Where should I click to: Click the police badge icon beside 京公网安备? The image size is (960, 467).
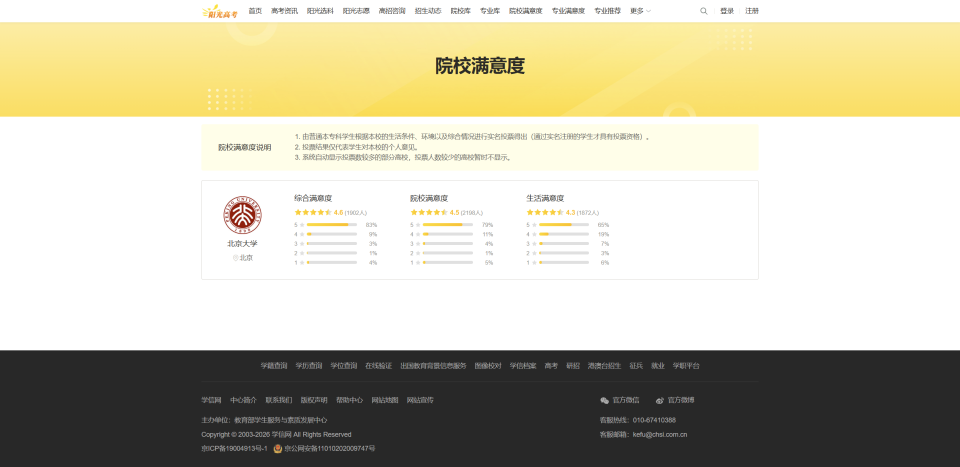click(278, 449)
